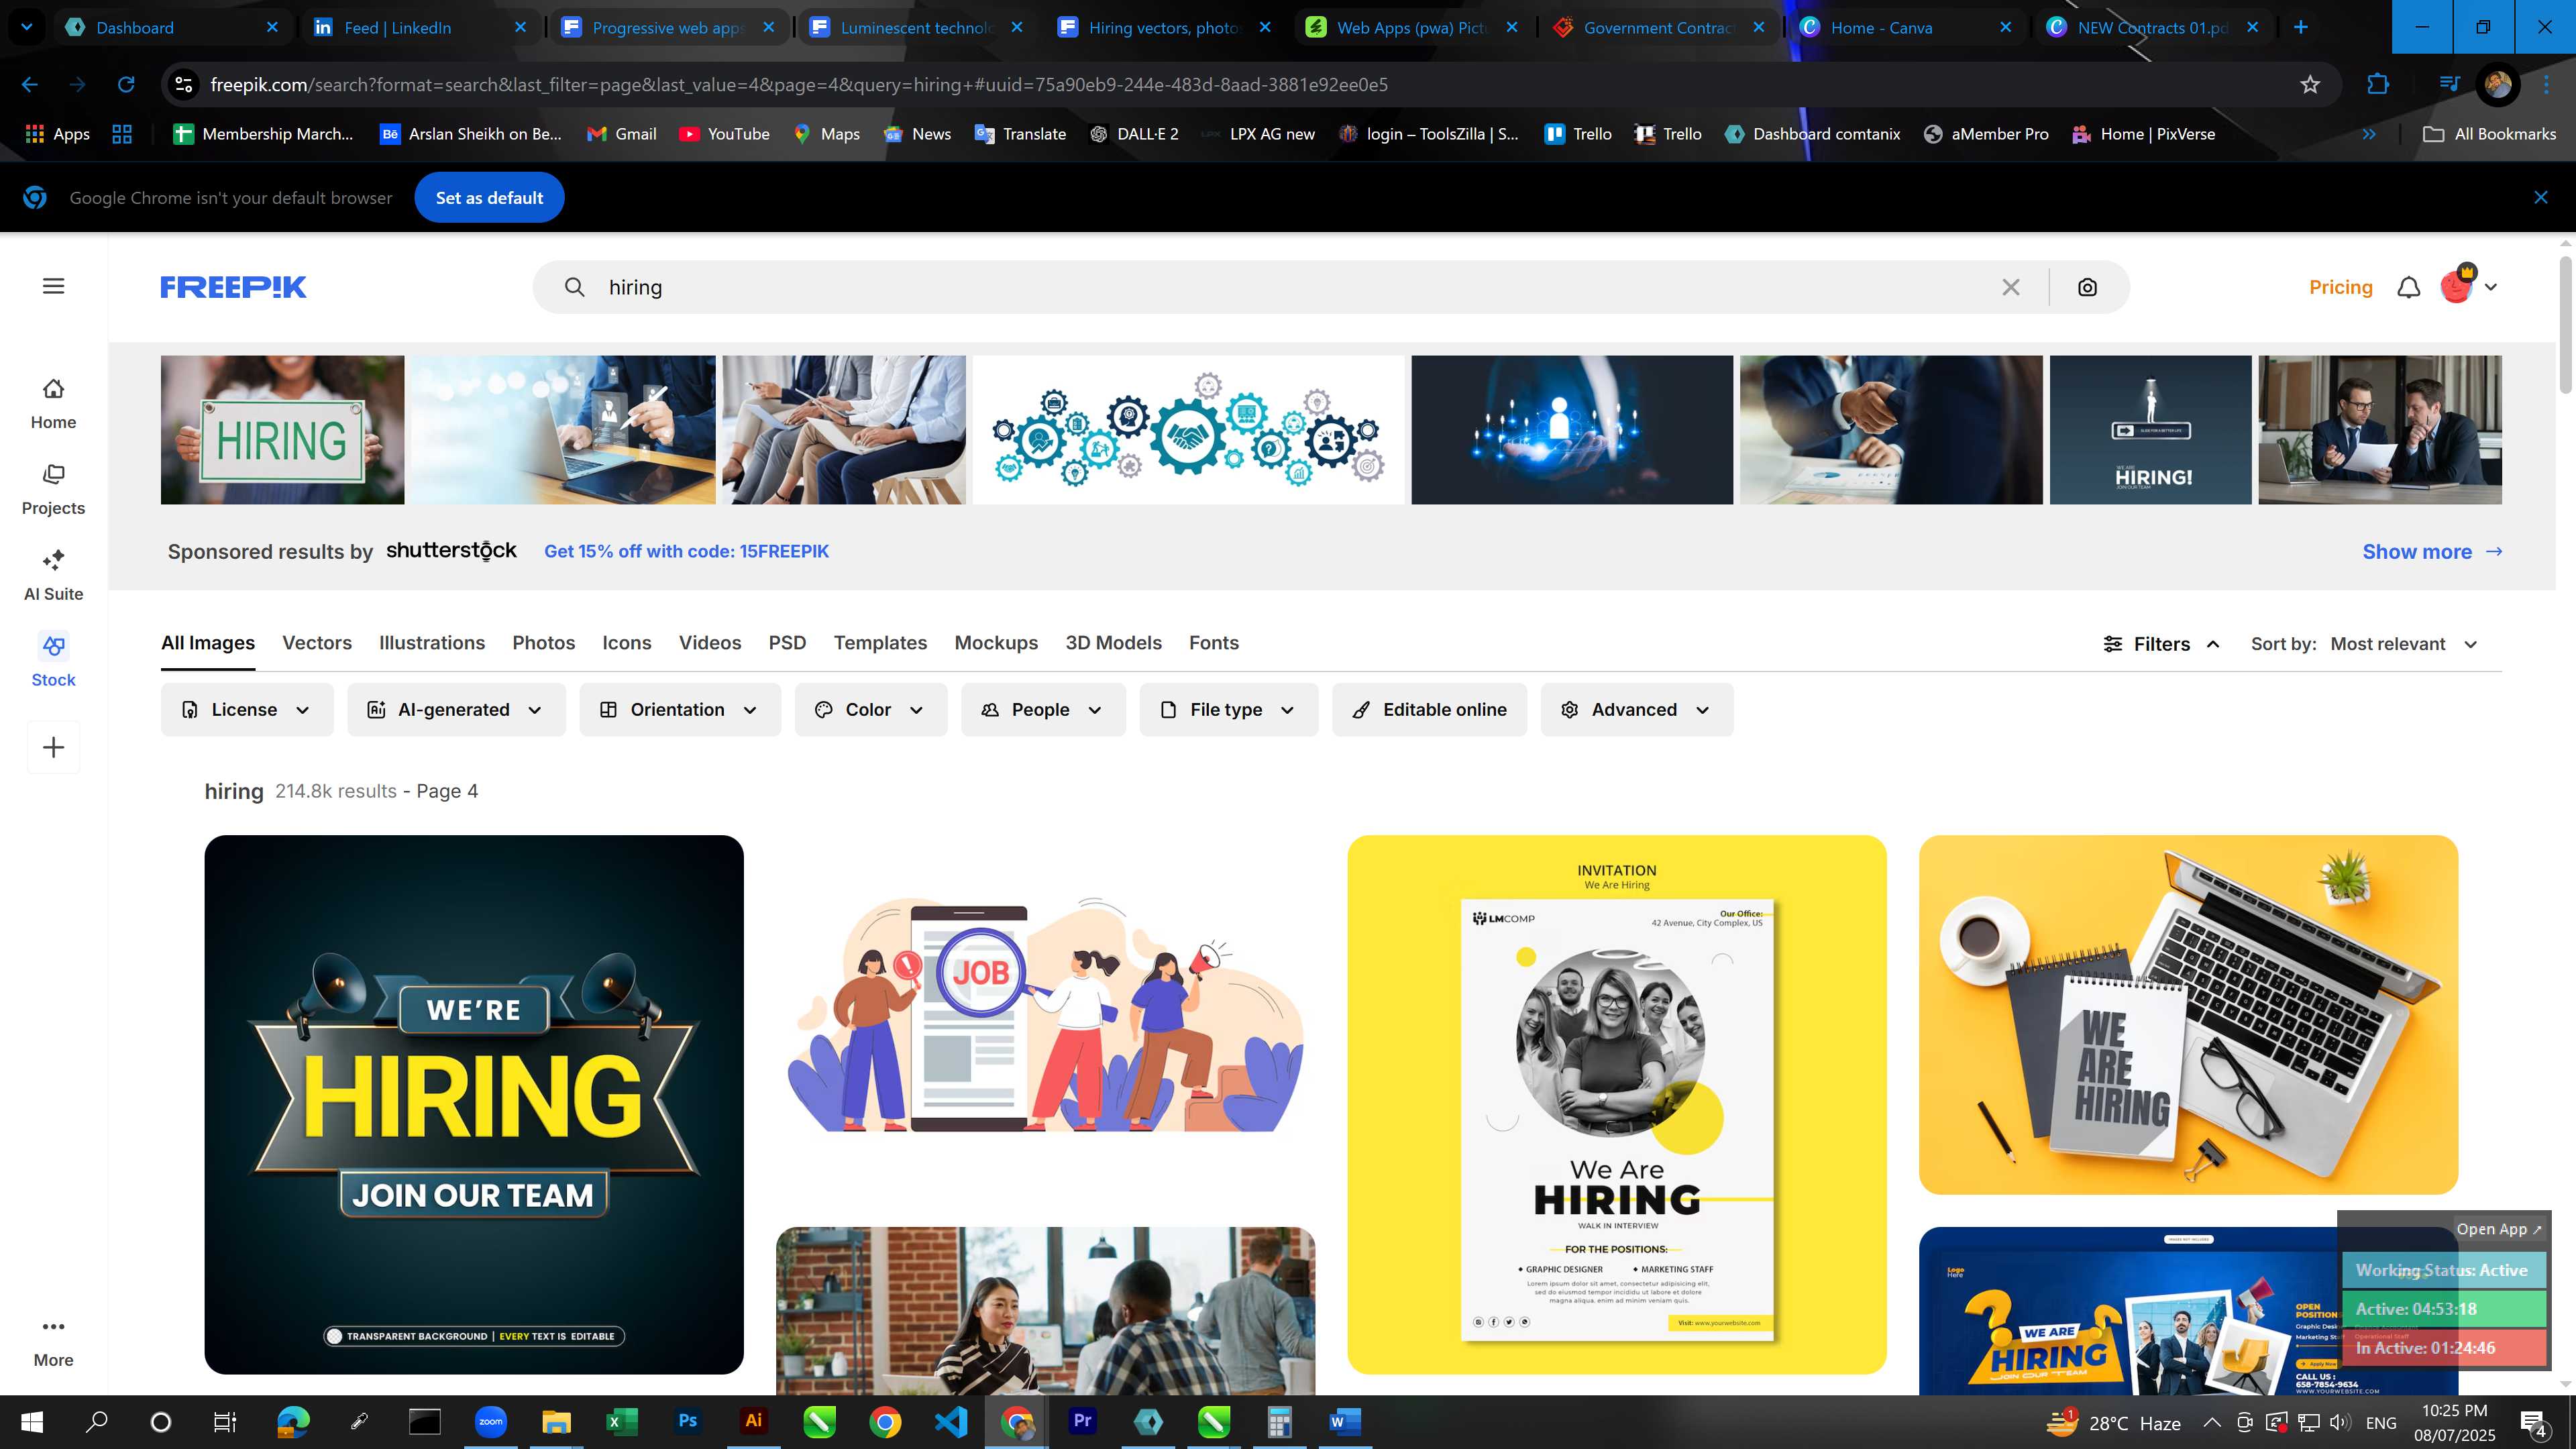
Task: Click inside the hiring search field
Action: 1290,287
